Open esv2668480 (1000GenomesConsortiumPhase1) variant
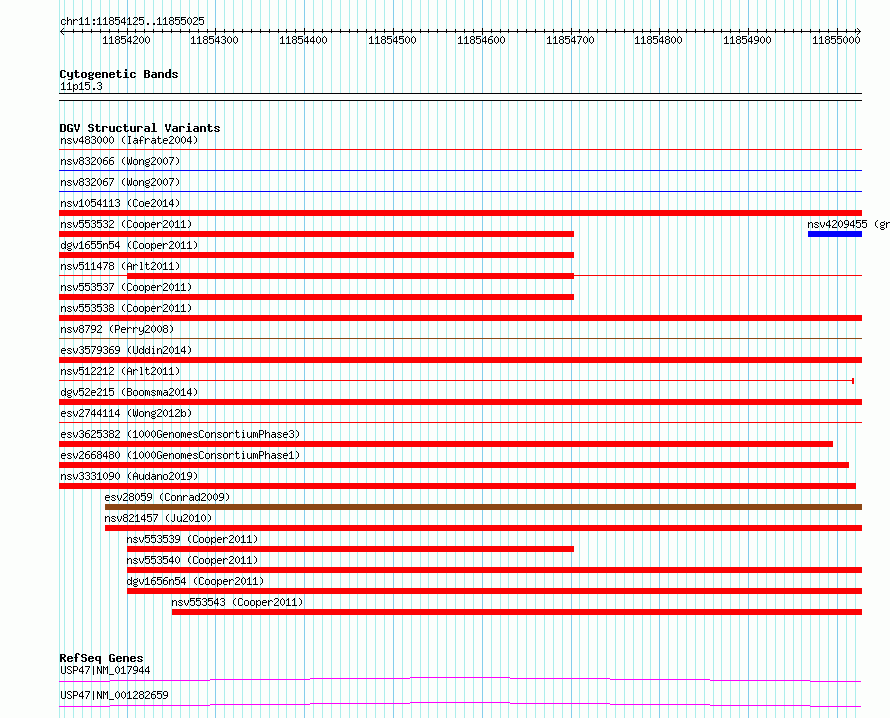Image resolution: width=890 pixels, height=718 pixels. click(x=180, y=455)
